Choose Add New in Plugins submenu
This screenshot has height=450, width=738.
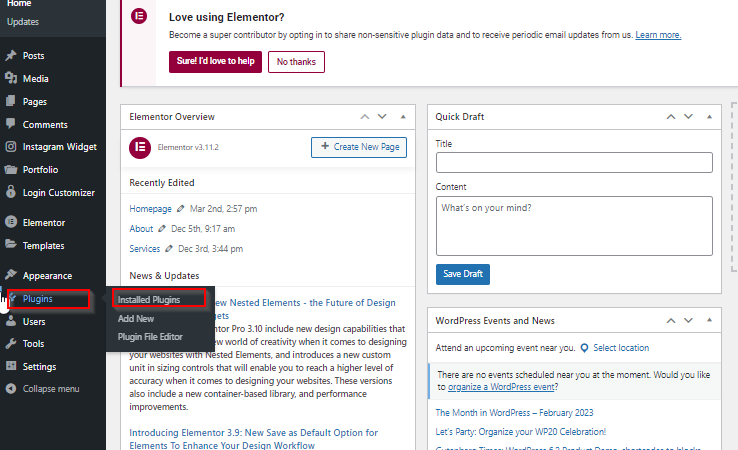(136, 319)
